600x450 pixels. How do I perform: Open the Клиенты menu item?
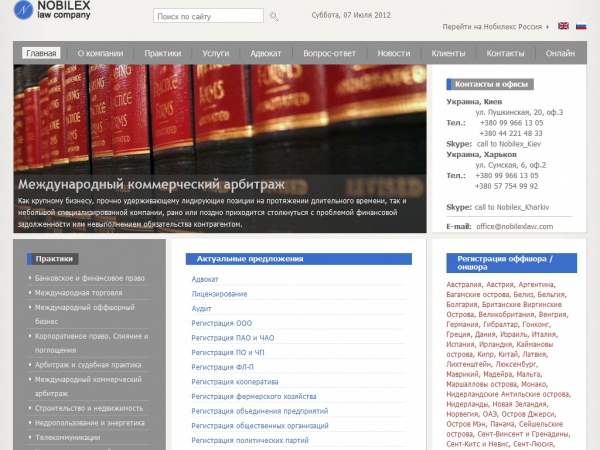[448, 53]
